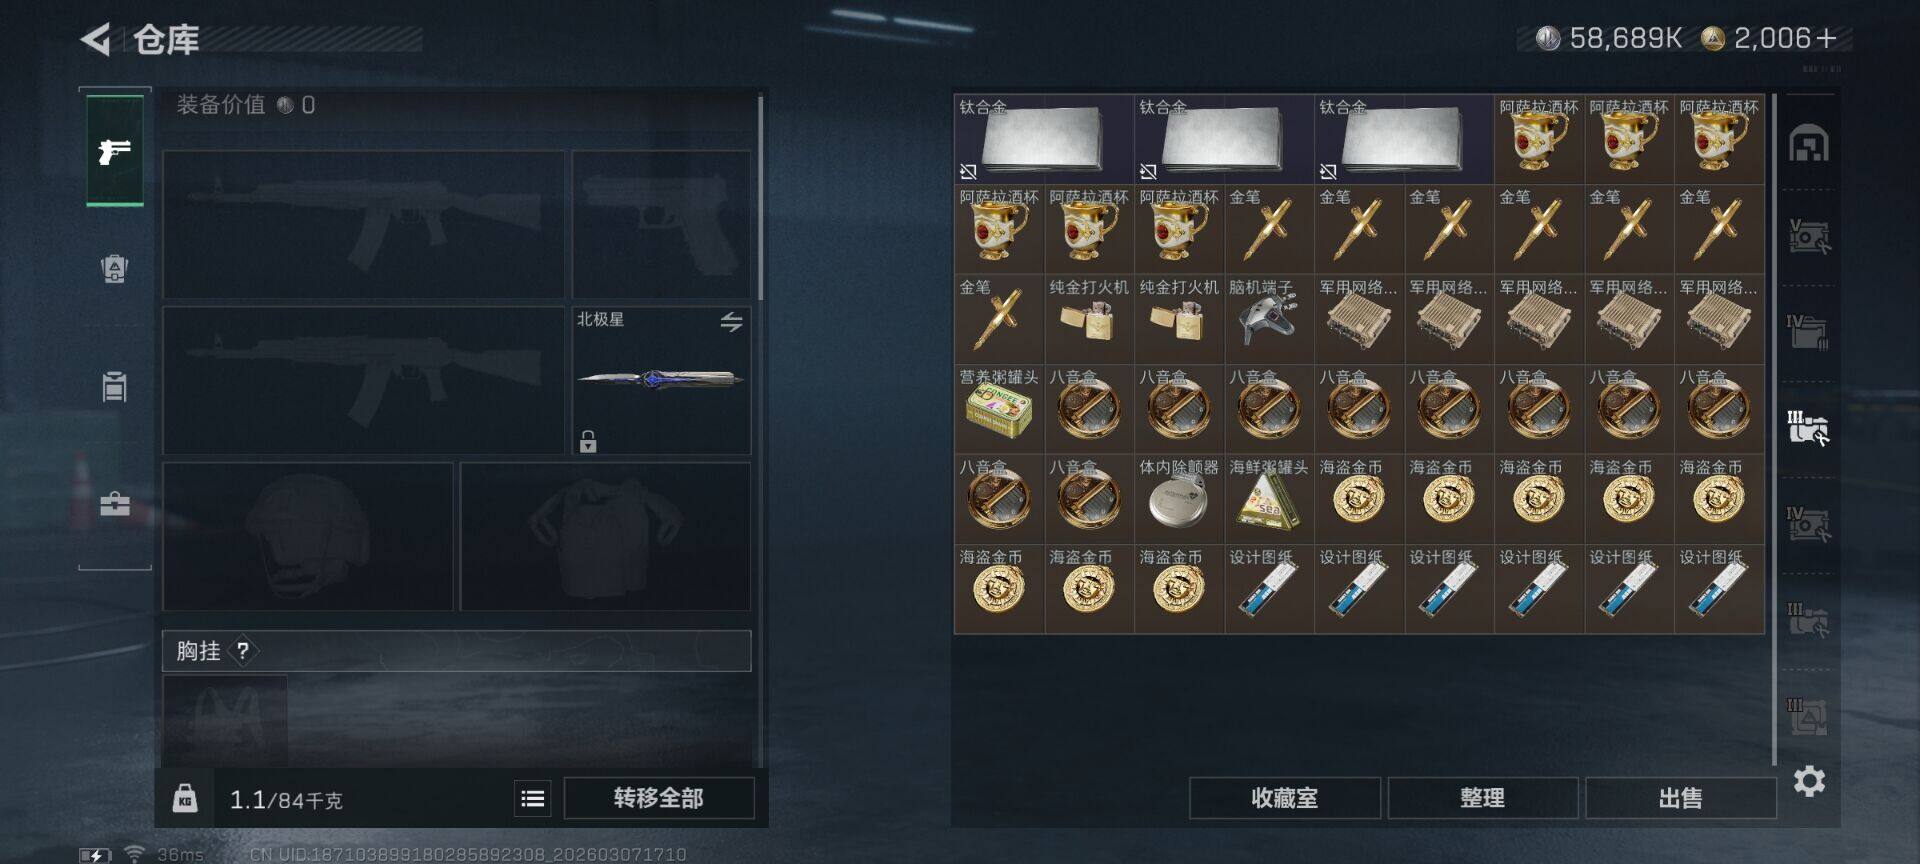Click the 转移全部 button

pos(659,798)
